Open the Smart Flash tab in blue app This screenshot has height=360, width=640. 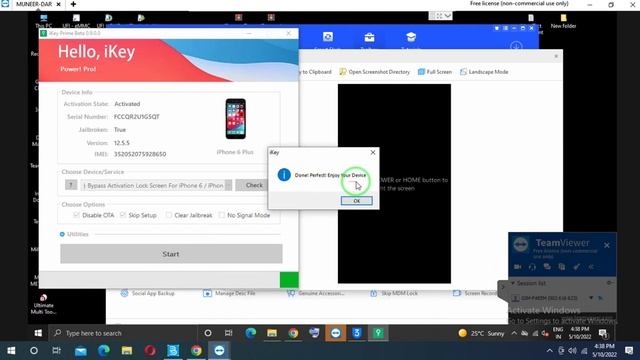(x=328, y=40)
